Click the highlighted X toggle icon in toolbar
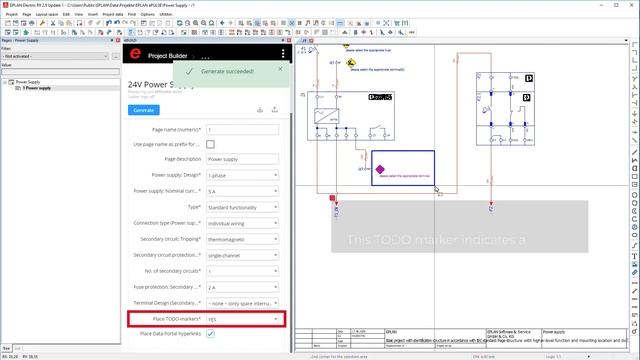Viewport: 640px width, 360px height. click(291, 23)
